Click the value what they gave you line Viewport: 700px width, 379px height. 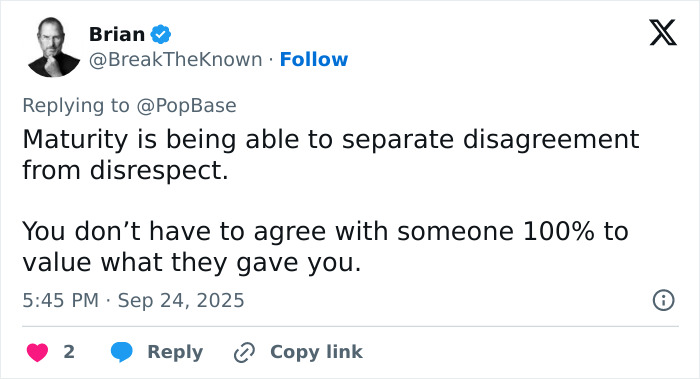pos(192,262)
